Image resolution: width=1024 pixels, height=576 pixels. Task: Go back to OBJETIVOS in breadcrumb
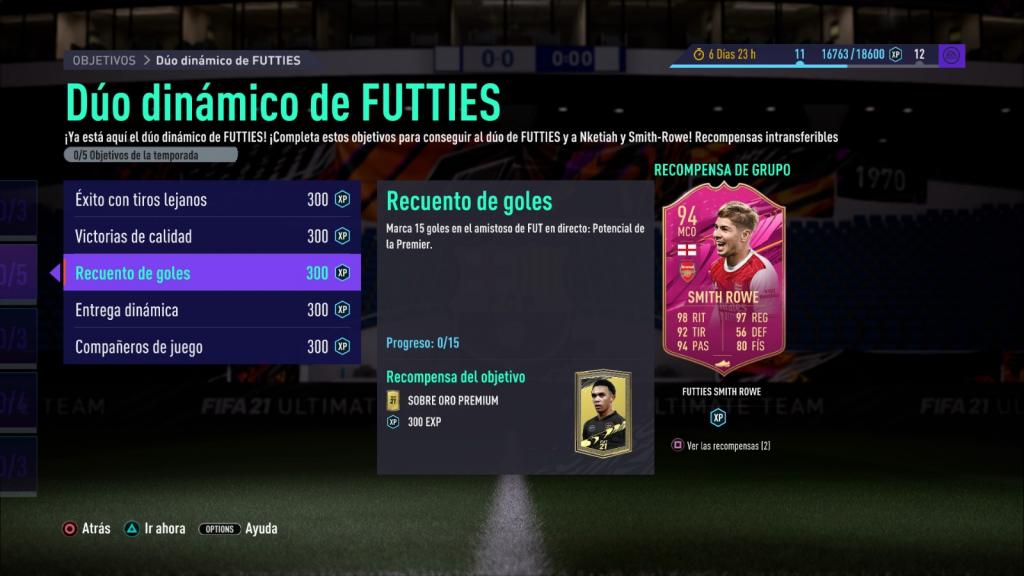[x=104, y=60]
